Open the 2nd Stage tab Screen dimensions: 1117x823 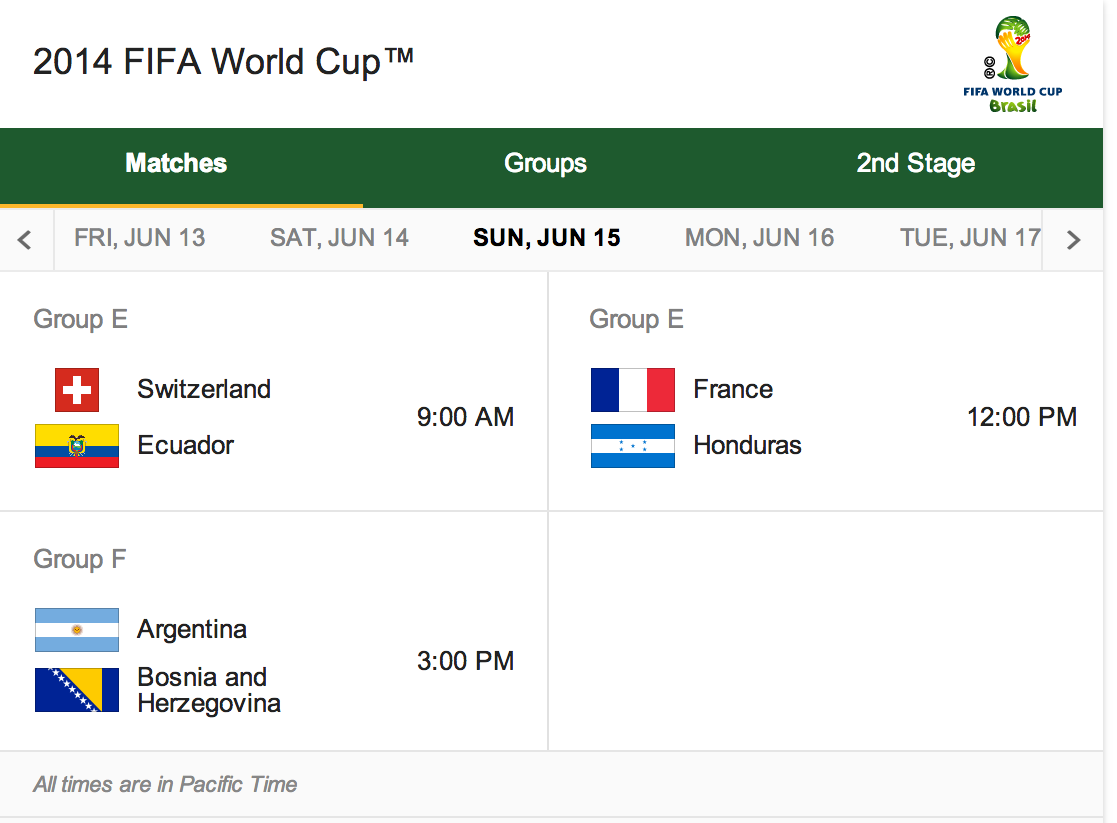pos(915,163)
